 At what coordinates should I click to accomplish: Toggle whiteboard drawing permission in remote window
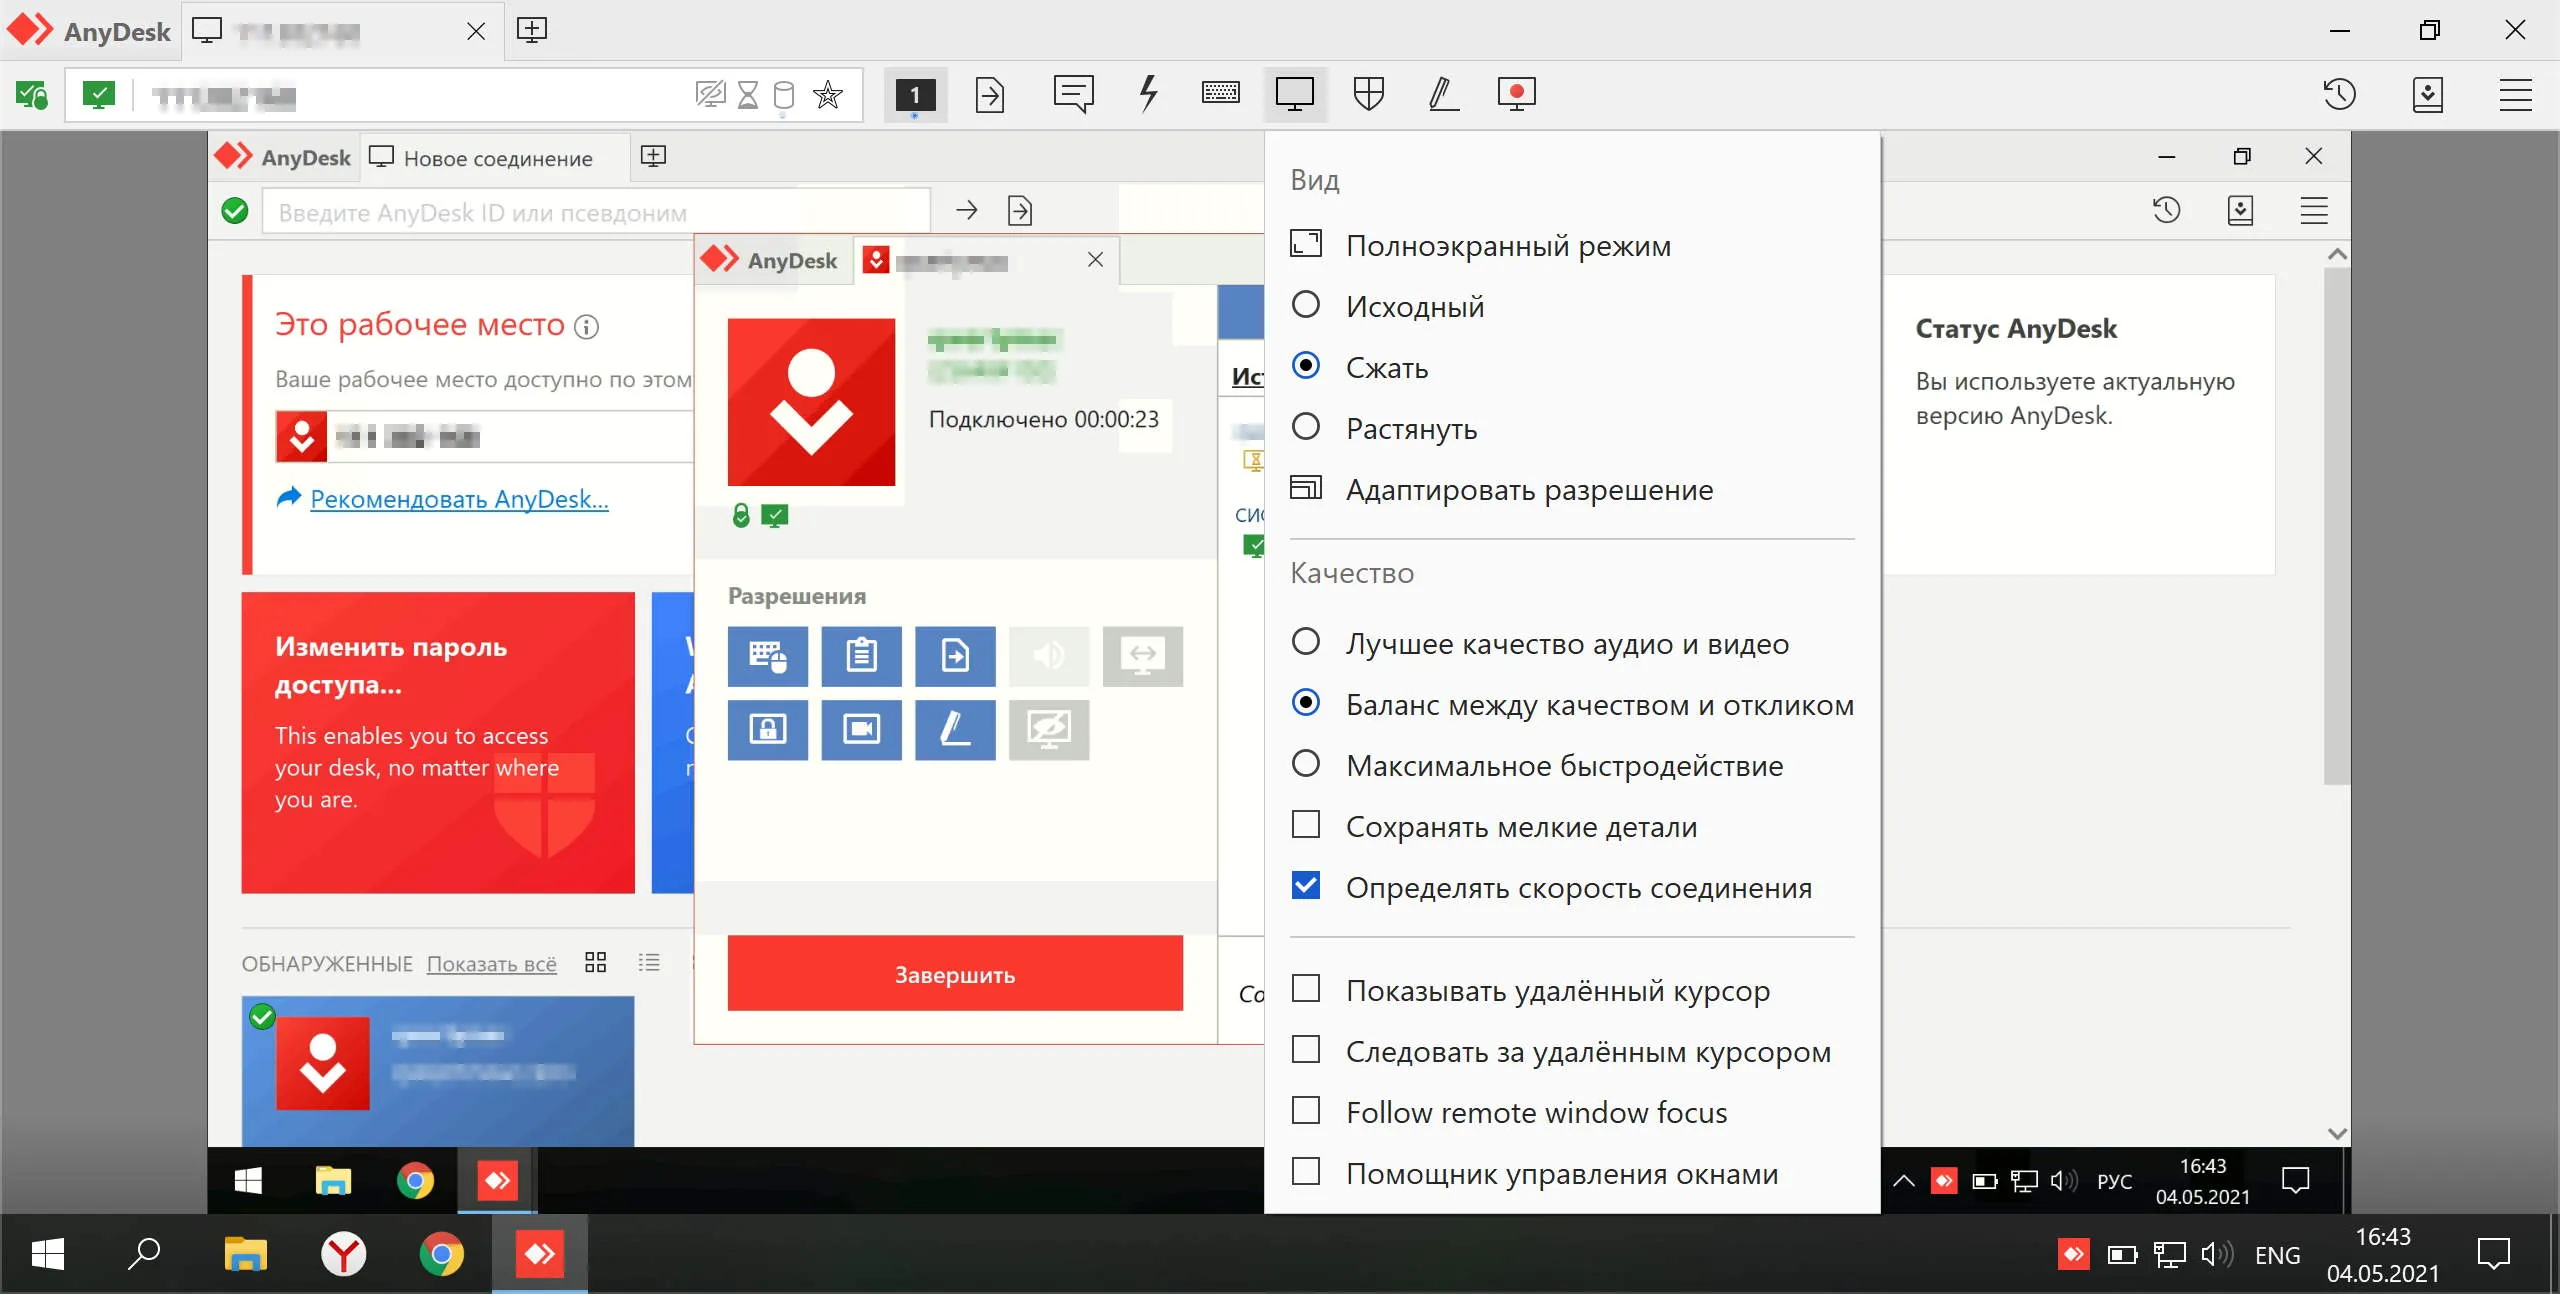955,730
